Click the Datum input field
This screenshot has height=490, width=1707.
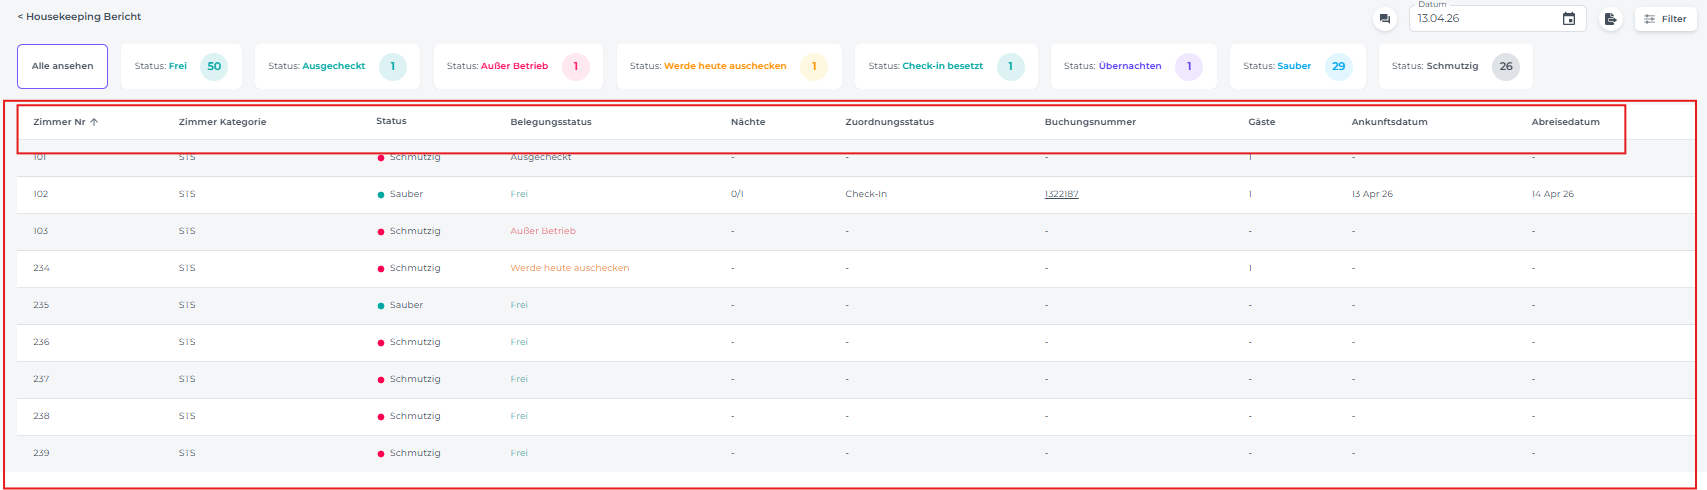tap(1485, 19)
